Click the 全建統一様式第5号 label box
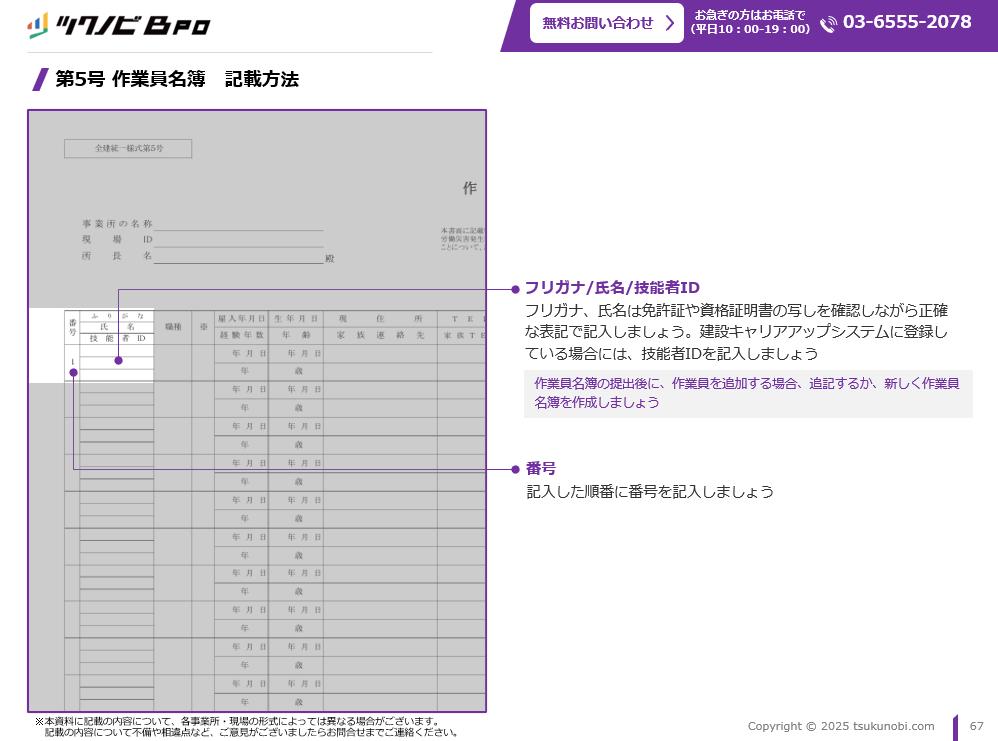Image resolution: width=998 pixels, height=741 pixels. coord(128,148)
